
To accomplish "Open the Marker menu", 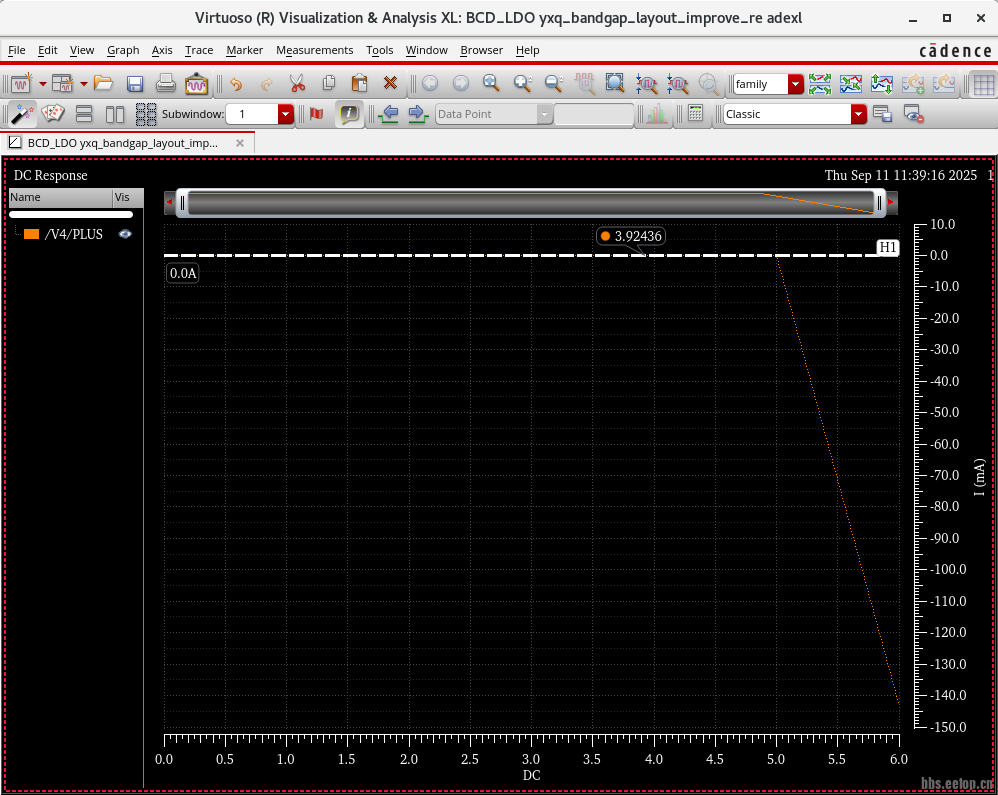I will click(x=244, y=50).
